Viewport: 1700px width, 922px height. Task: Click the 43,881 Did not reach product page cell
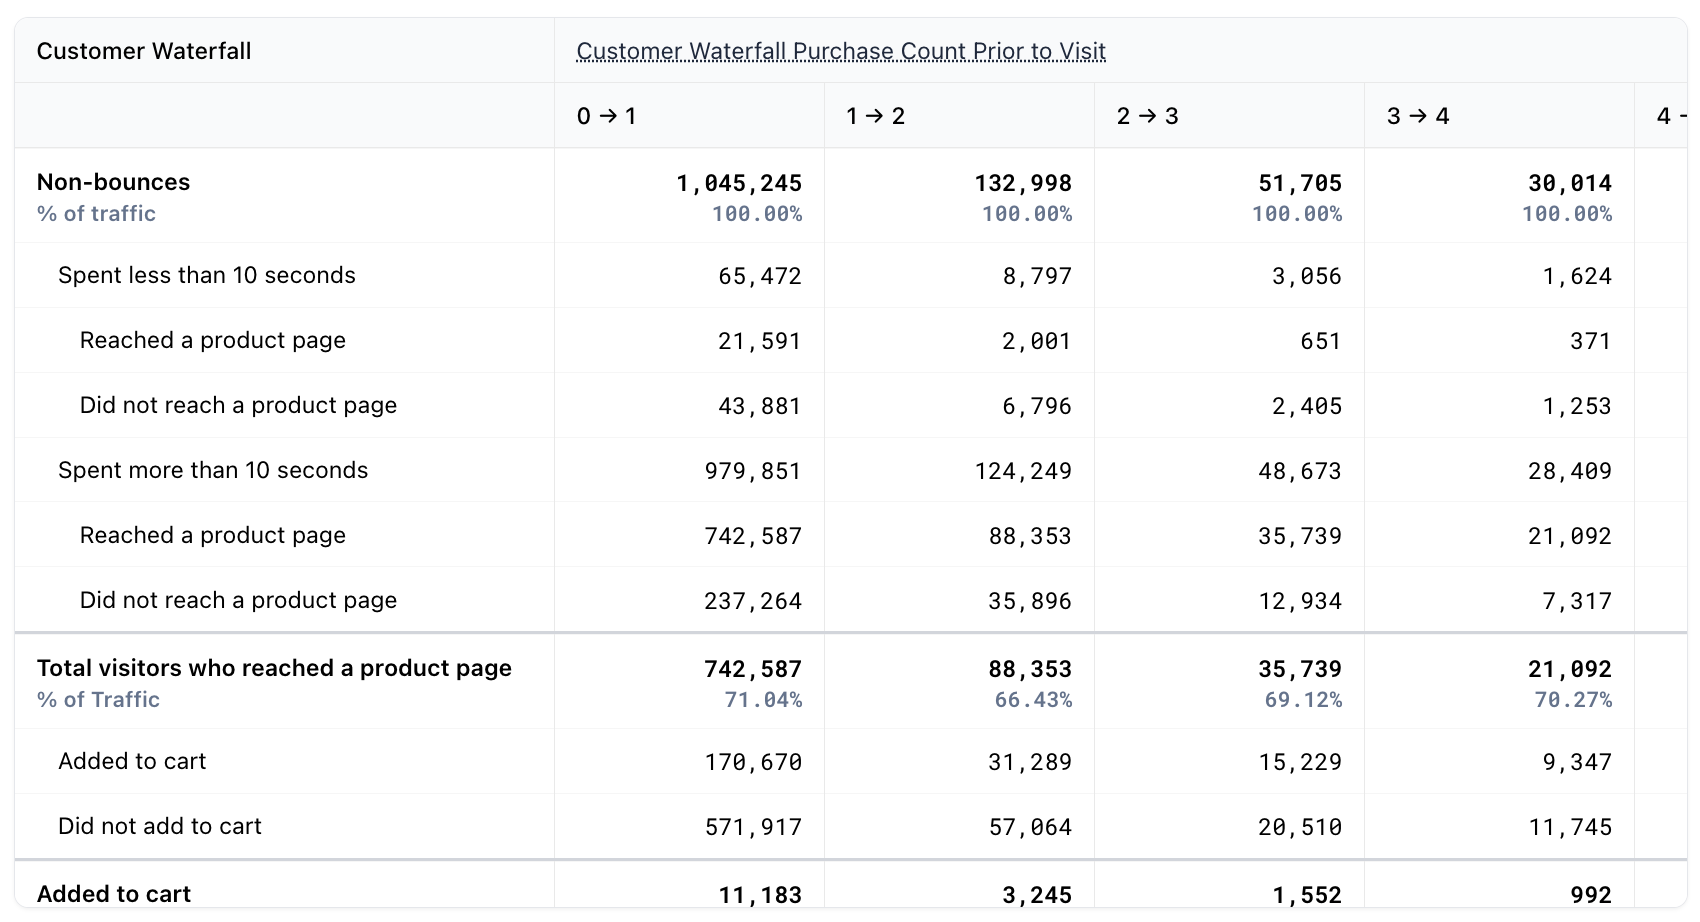(759, 406)
